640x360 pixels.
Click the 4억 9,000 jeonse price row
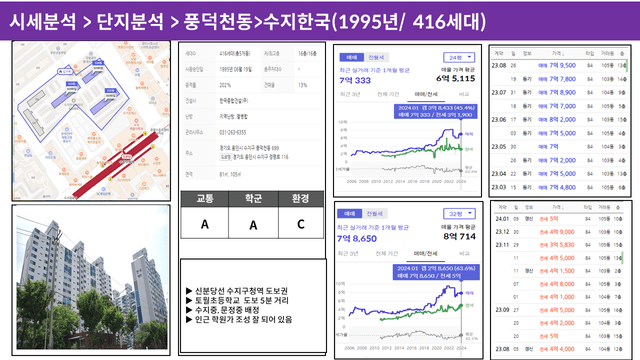point(559,232)
